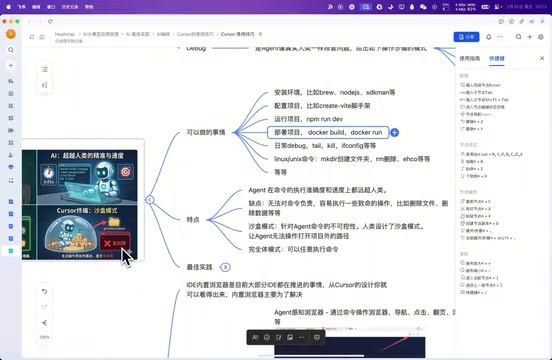552x360 pixels.
Task: Switch to the 使用指南 tab
Action: point(469,58)
